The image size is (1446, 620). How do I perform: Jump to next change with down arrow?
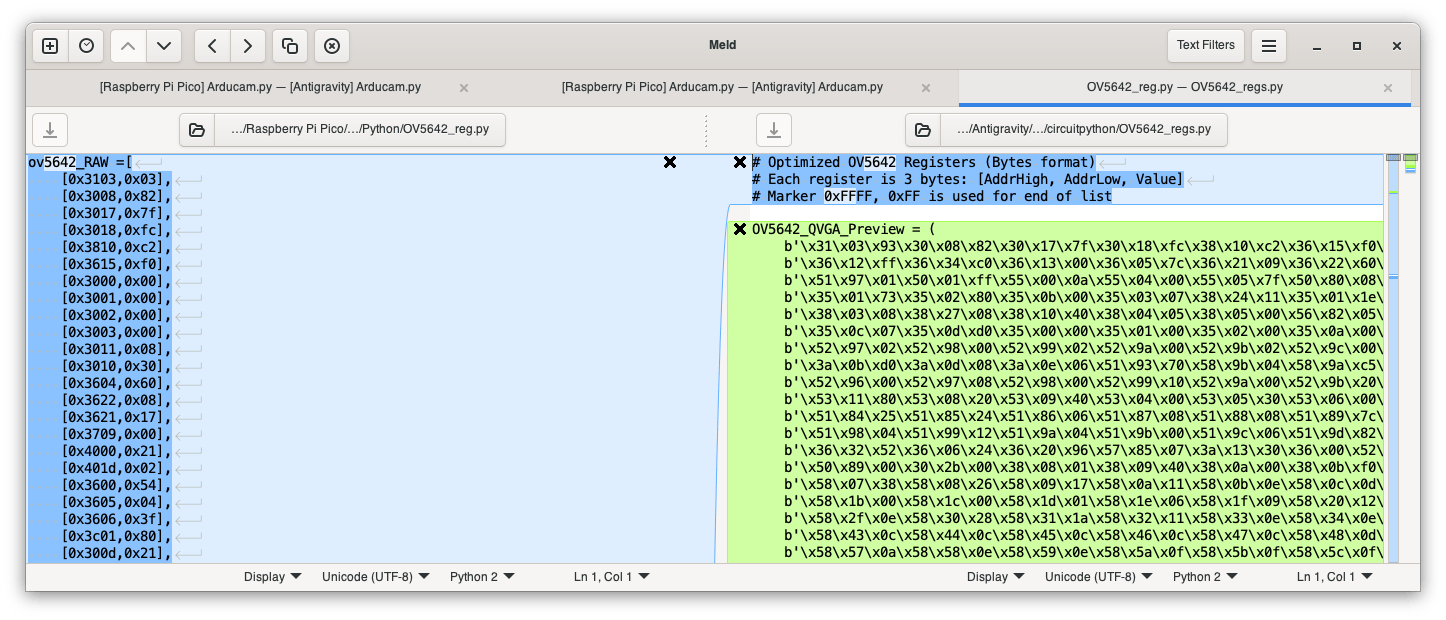click(x=164, y=46)
